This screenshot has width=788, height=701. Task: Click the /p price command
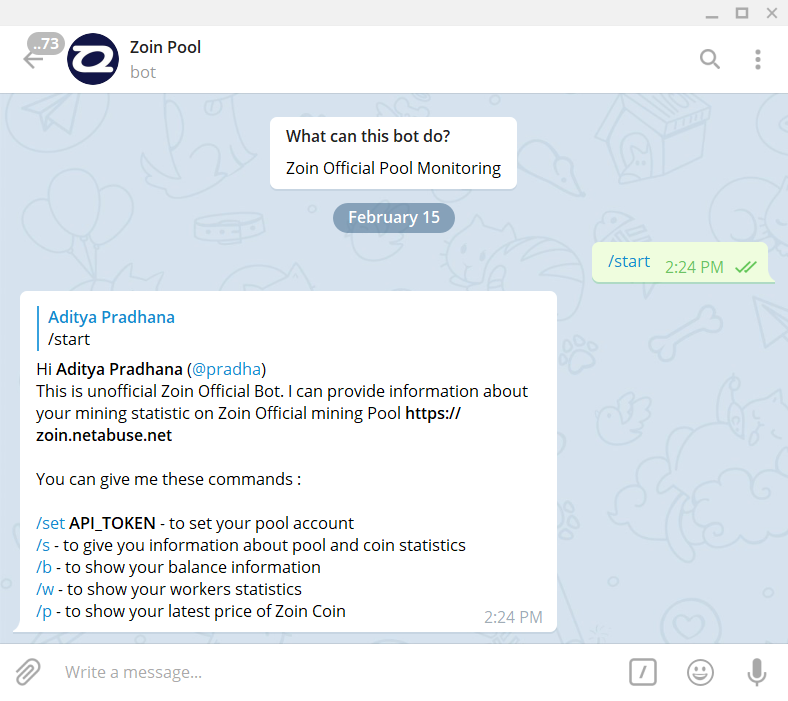click(x=44, y=612)
